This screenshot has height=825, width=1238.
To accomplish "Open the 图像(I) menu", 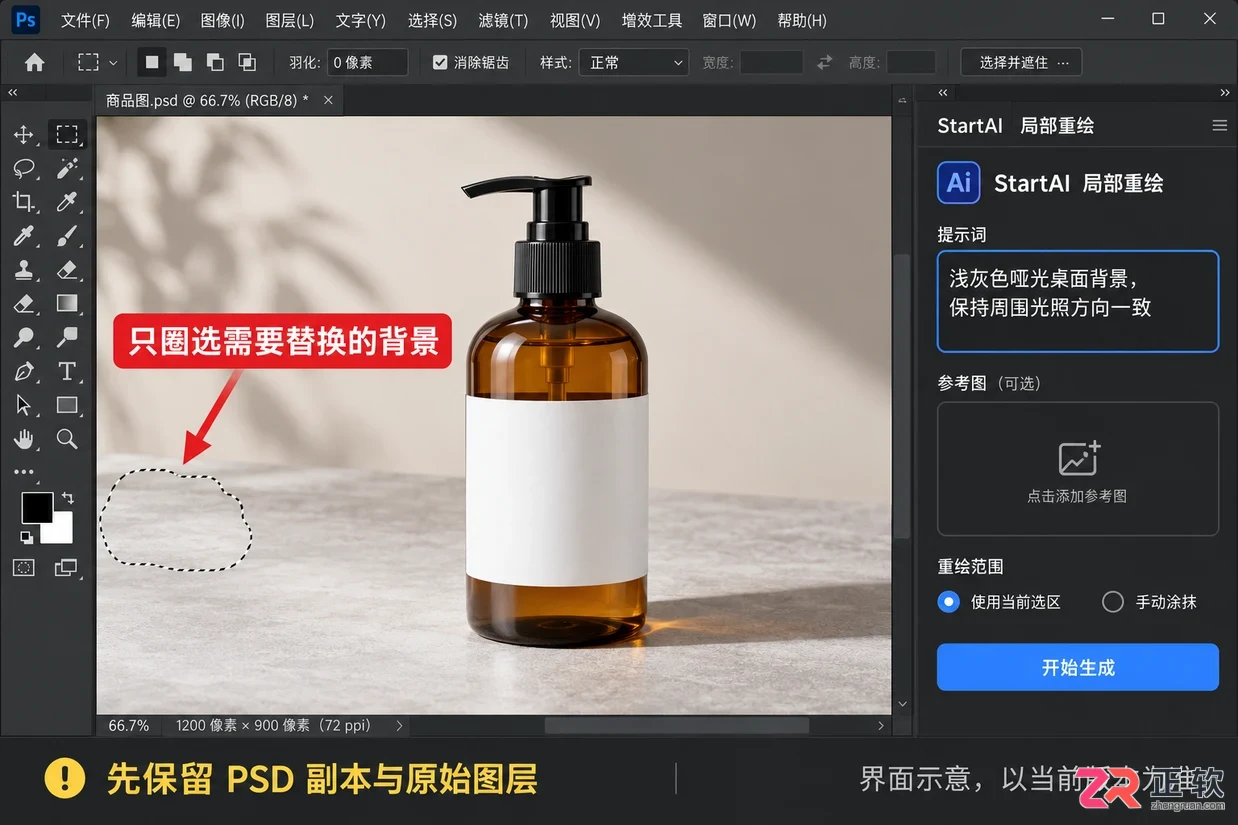I will (x=222, y=20).
